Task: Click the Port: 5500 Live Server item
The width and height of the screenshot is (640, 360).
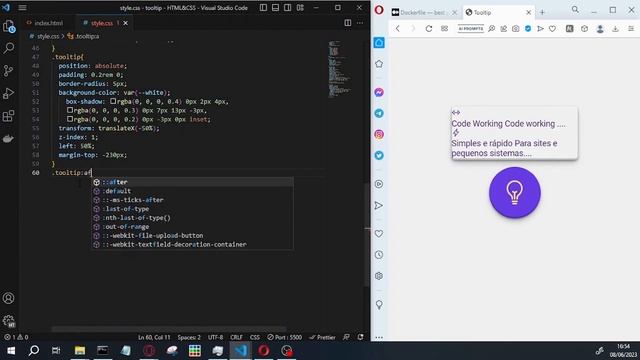Action: coord(284,337)
